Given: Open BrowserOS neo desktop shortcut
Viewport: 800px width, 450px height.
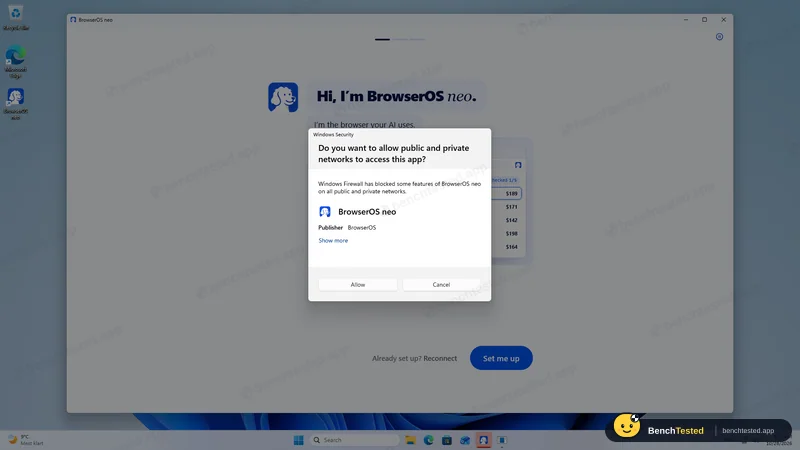Looking at the screenshot, I should 15,104.
